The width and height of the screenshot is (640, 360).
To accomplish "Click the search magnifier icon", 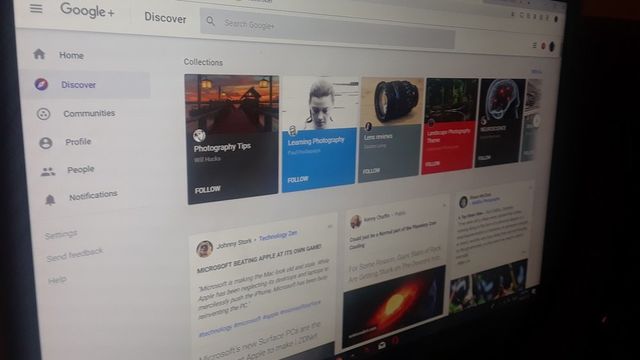I will [x=211, y=21].
